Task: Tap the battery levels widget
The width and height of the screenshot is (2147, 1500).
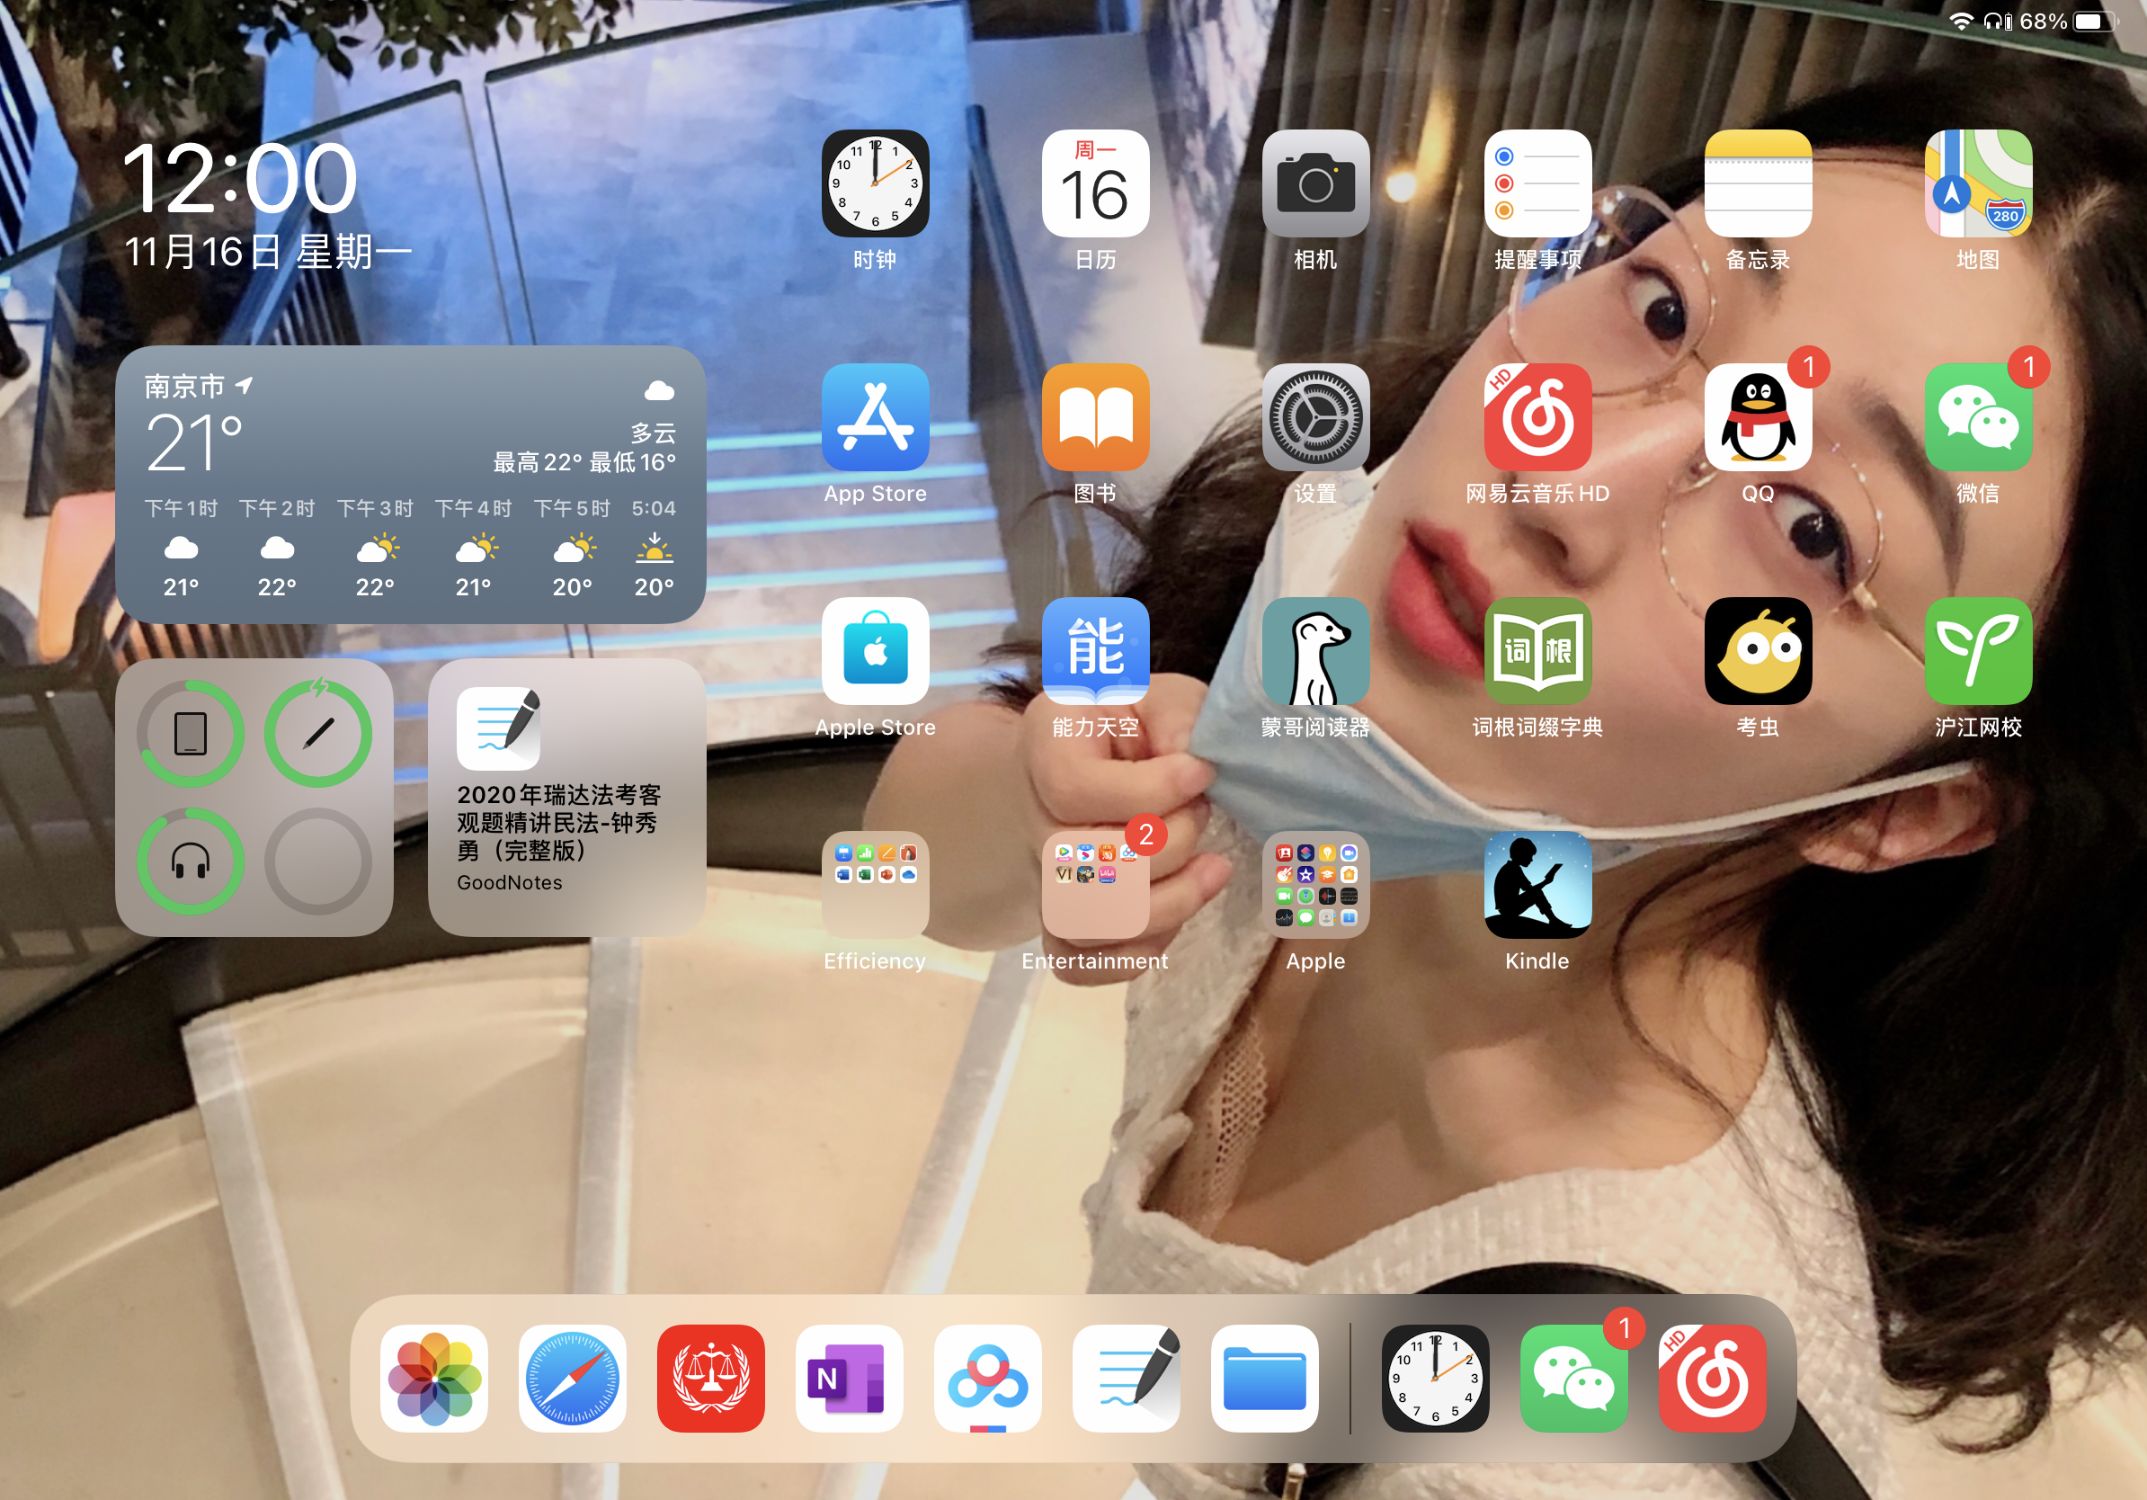Action: [254, 797]
